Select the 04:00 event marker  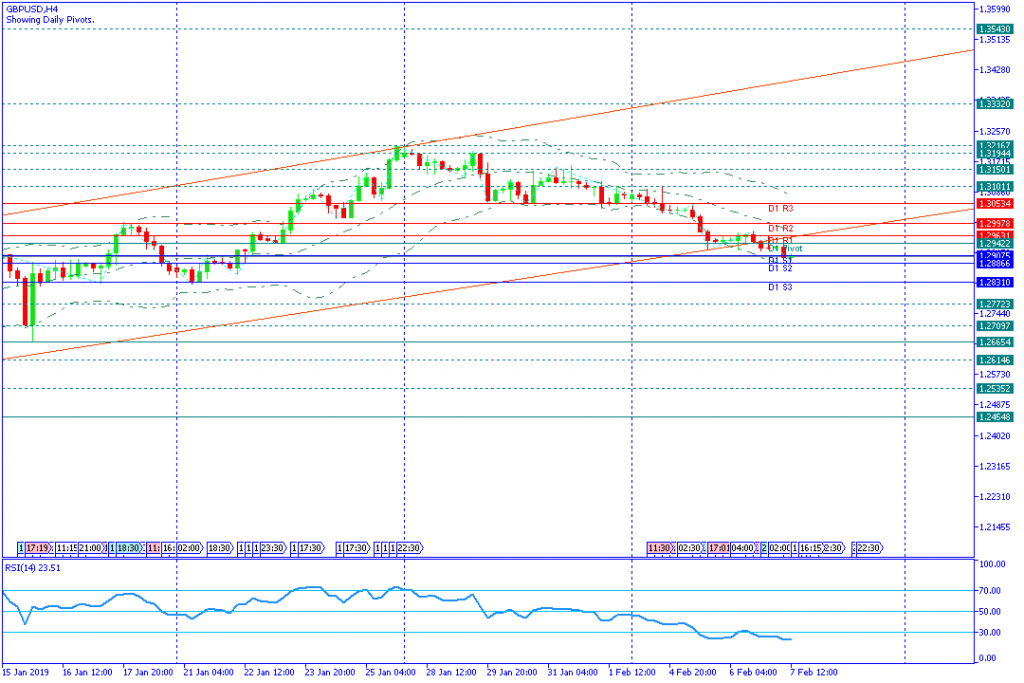click(743, 548)
